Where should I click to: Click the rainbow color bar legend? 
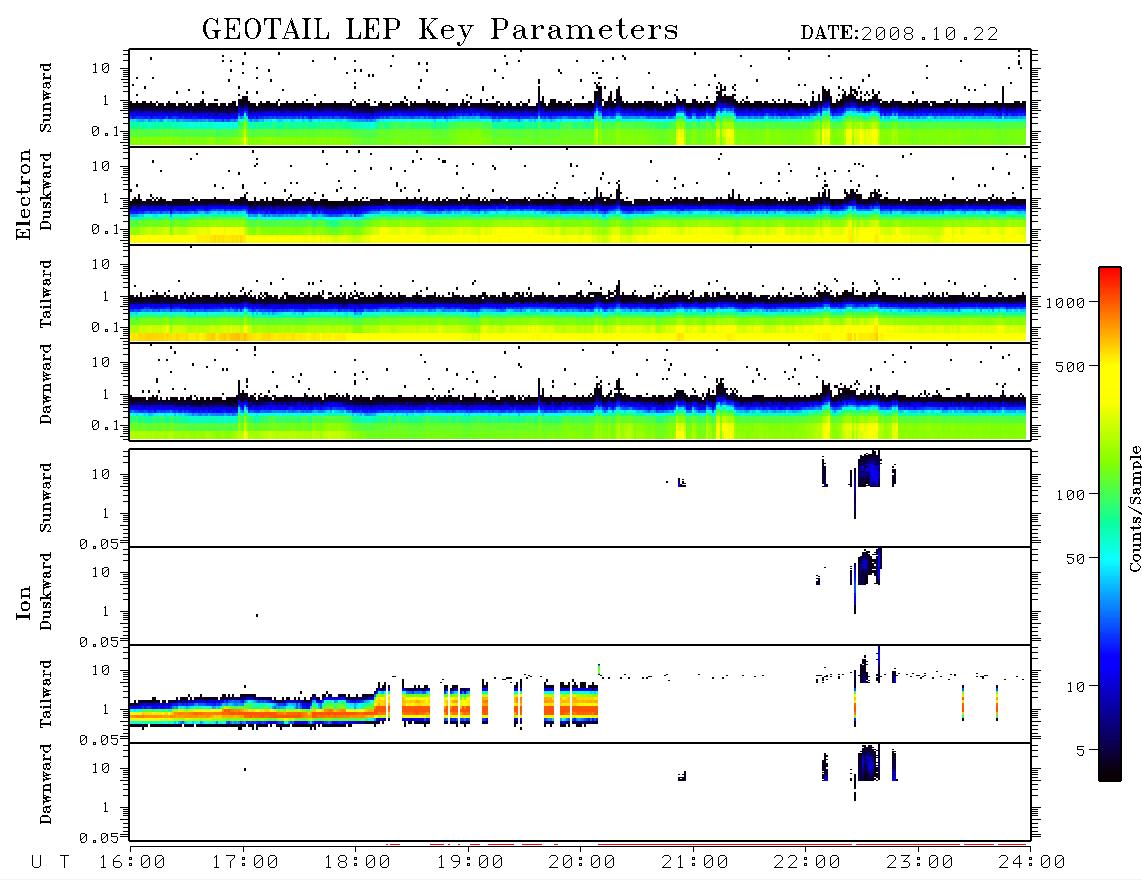1110,524
